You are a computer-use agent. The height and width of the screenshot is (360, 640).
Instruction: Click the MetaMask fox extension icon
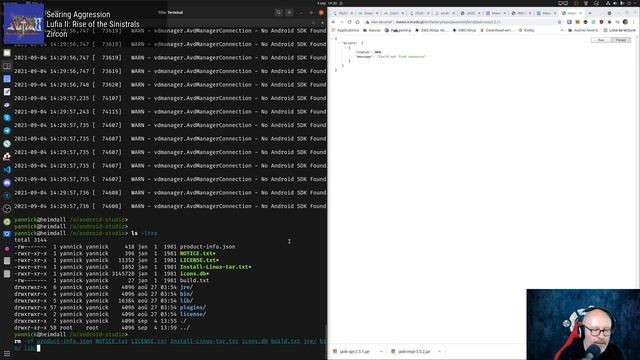(577, 22)
